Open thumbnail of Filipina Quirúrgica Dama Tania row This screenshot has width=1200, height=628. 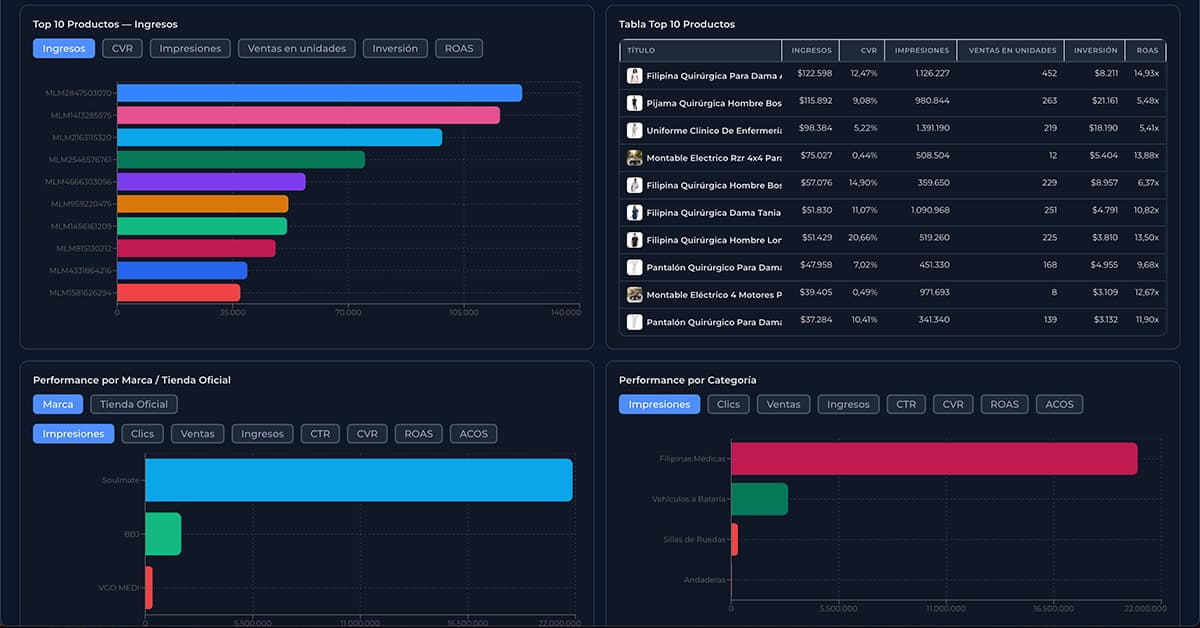pyautogui.click(x=634, y=212)
